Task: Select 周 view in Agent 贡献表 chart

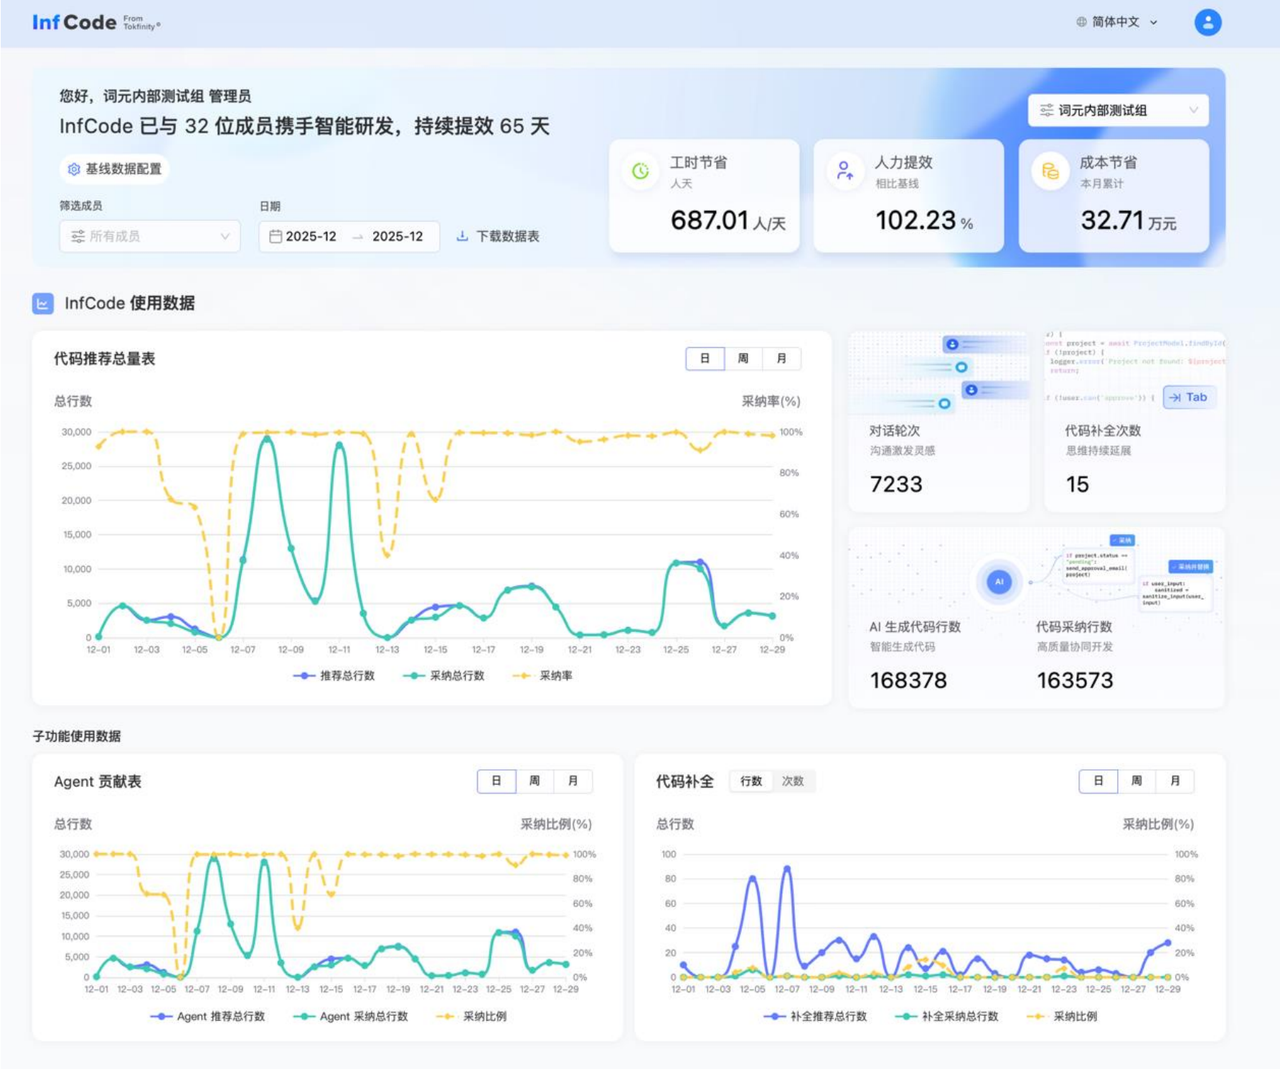Action: coord(534,781)
